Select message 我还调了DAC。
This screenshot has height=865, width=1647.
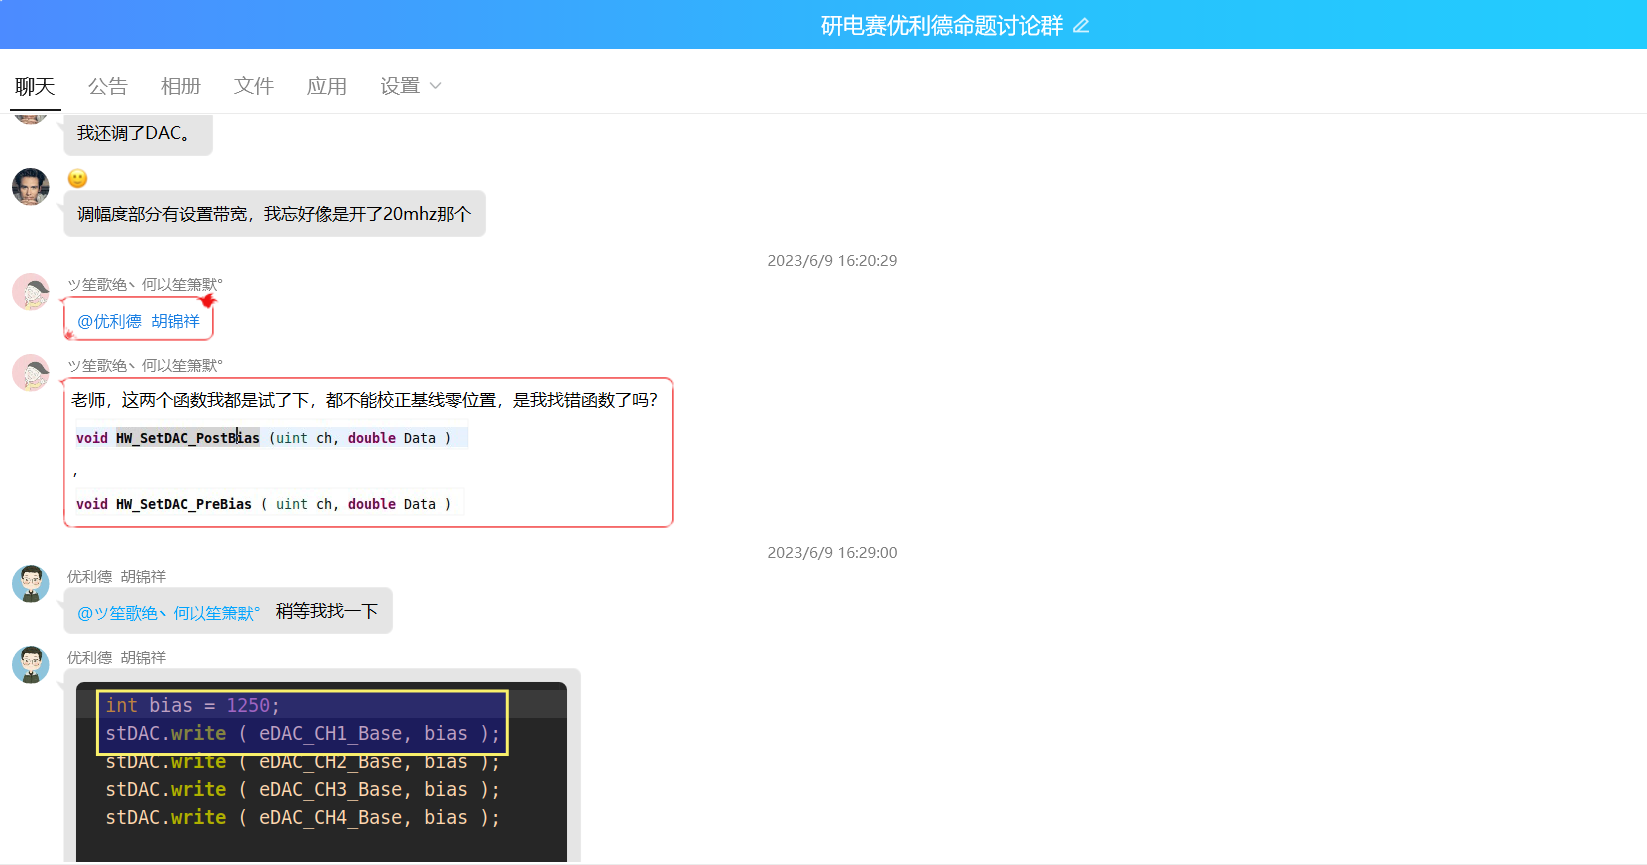point(138,134)
